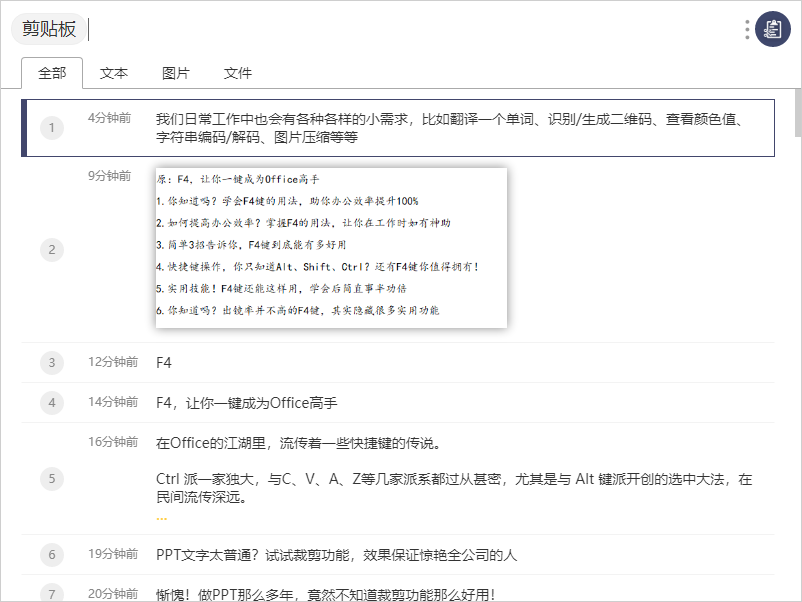Switch to the 文件 tab

click(x=238, y=73)
